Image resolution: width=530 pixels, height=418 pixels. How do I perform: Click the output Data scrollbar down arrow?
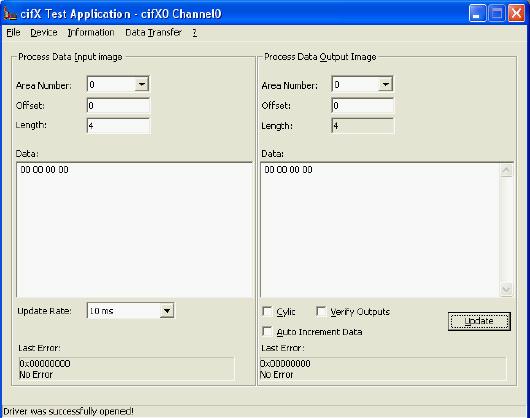[506, 290]
